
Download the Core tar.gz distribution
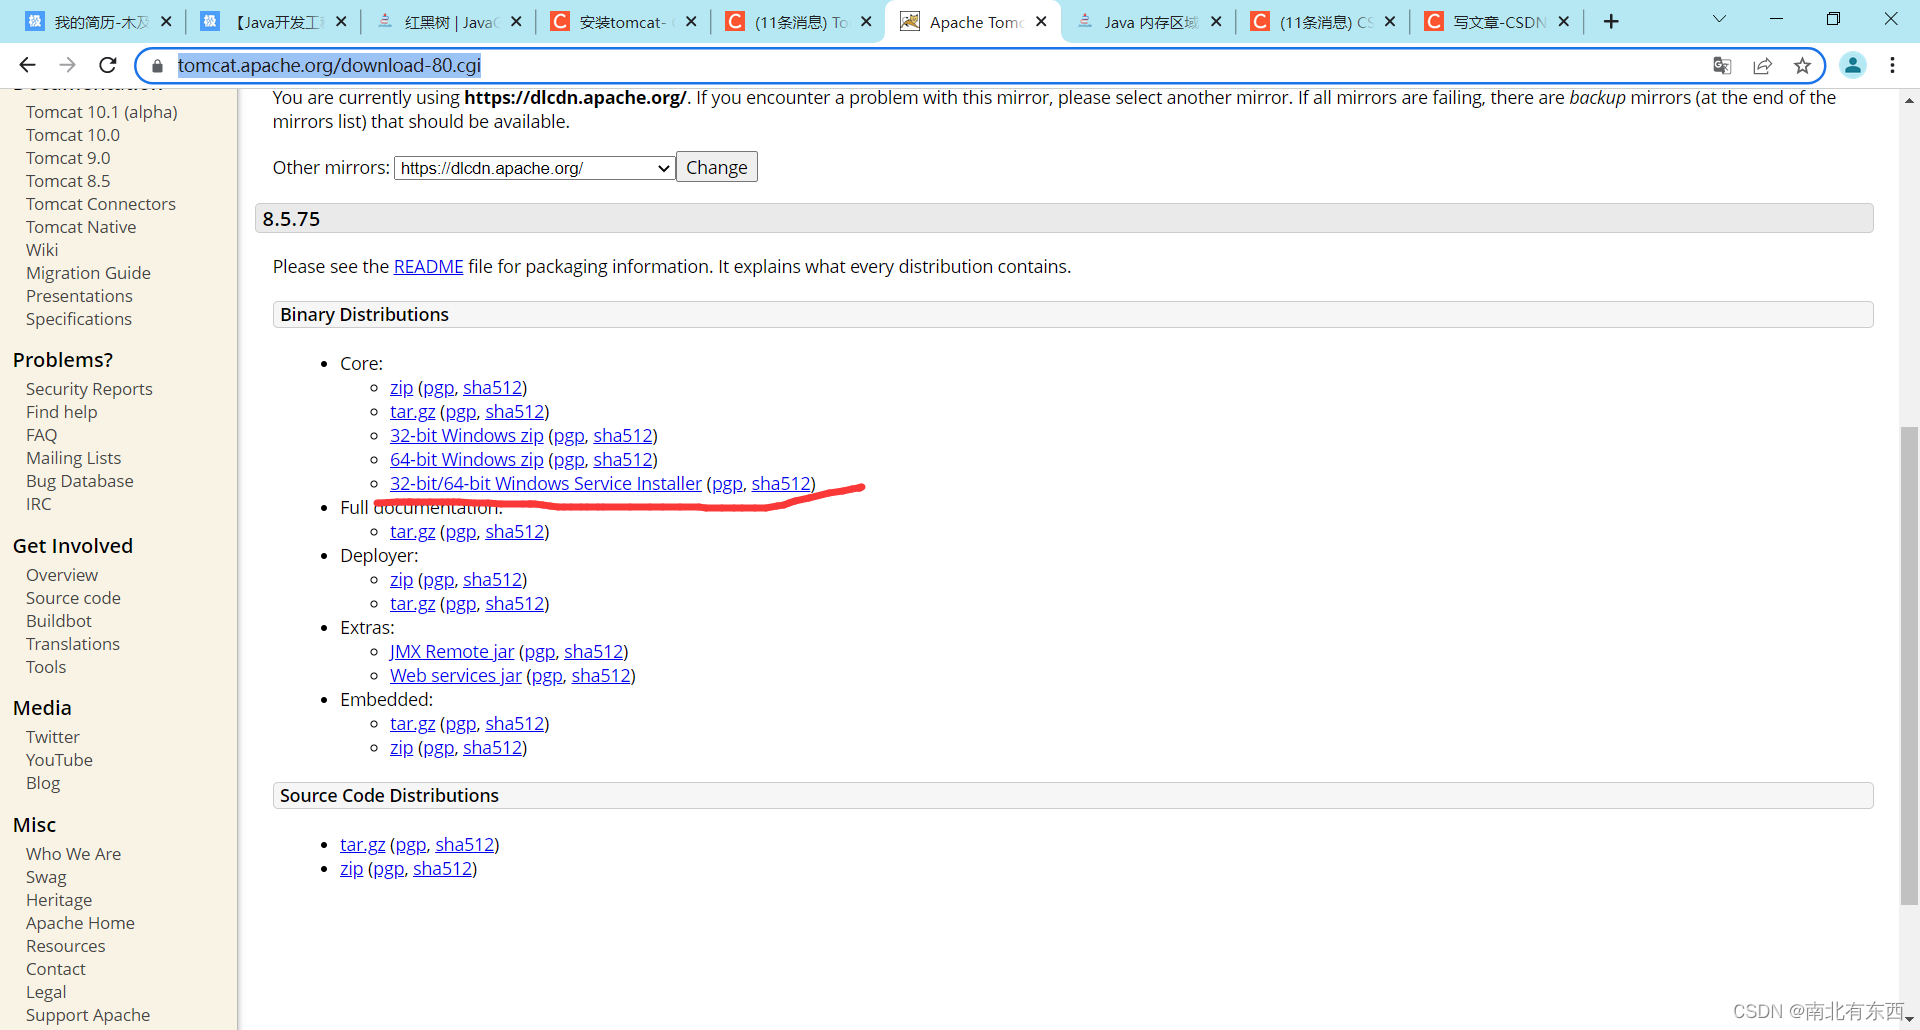coord(412,412)
